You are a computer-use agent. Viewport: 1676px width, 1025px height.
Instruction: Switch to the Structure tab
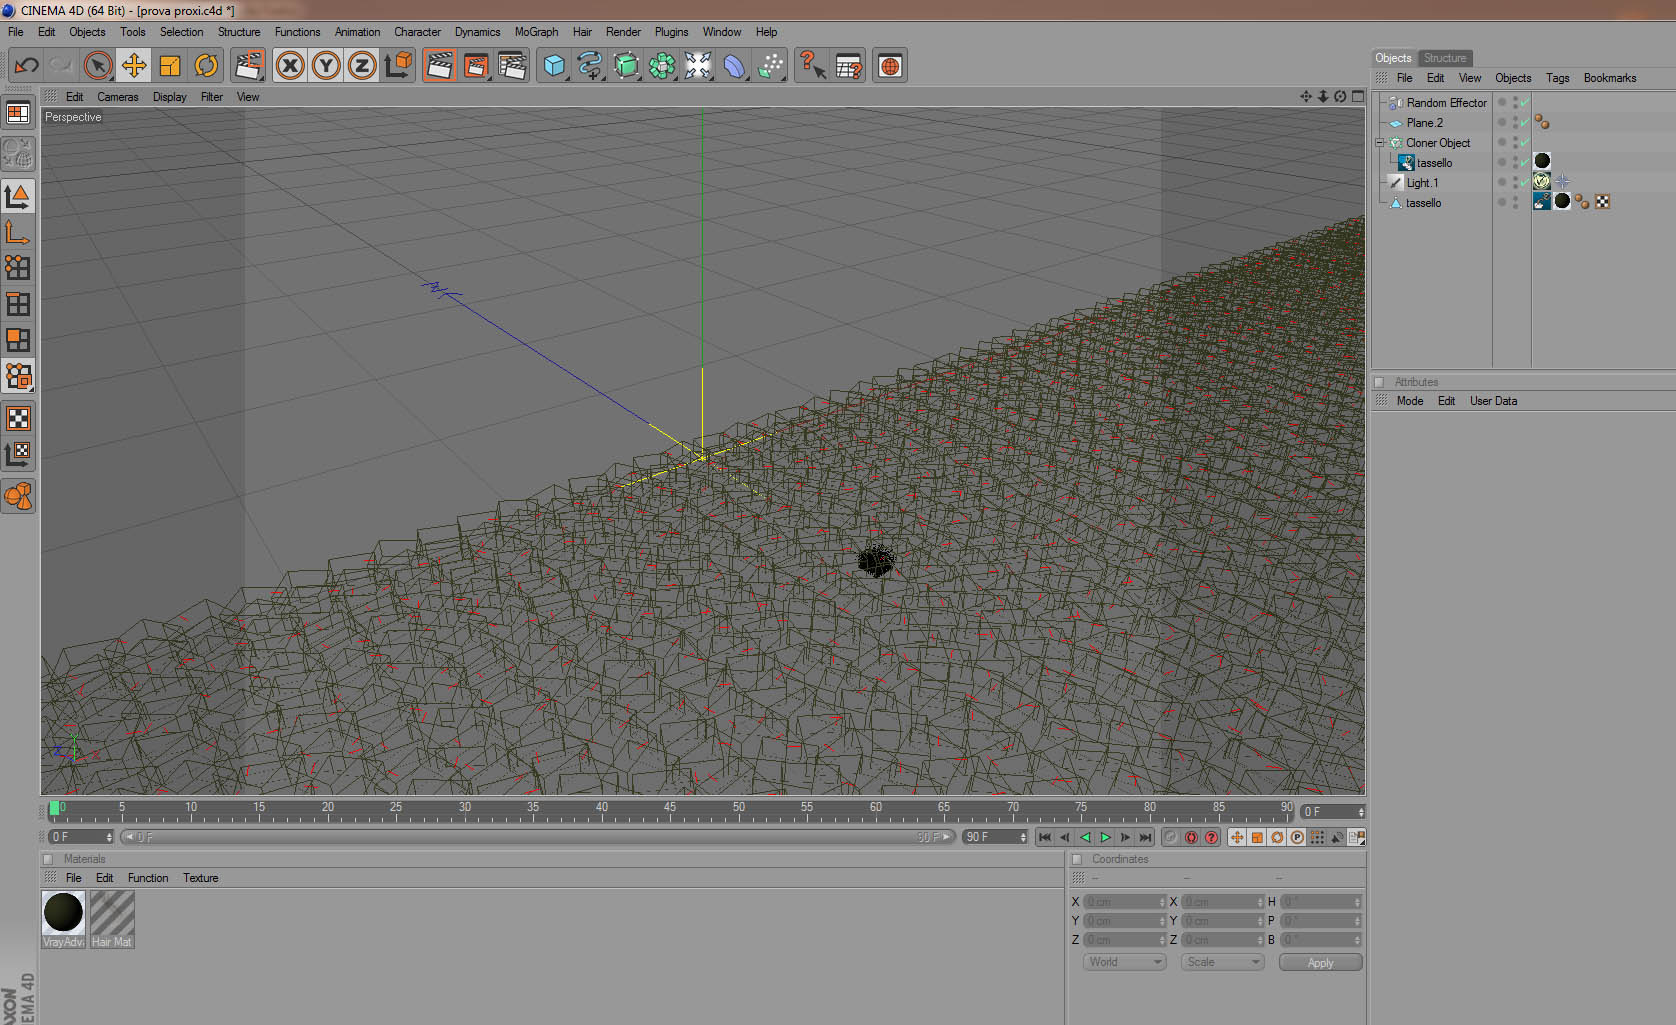1444,58
